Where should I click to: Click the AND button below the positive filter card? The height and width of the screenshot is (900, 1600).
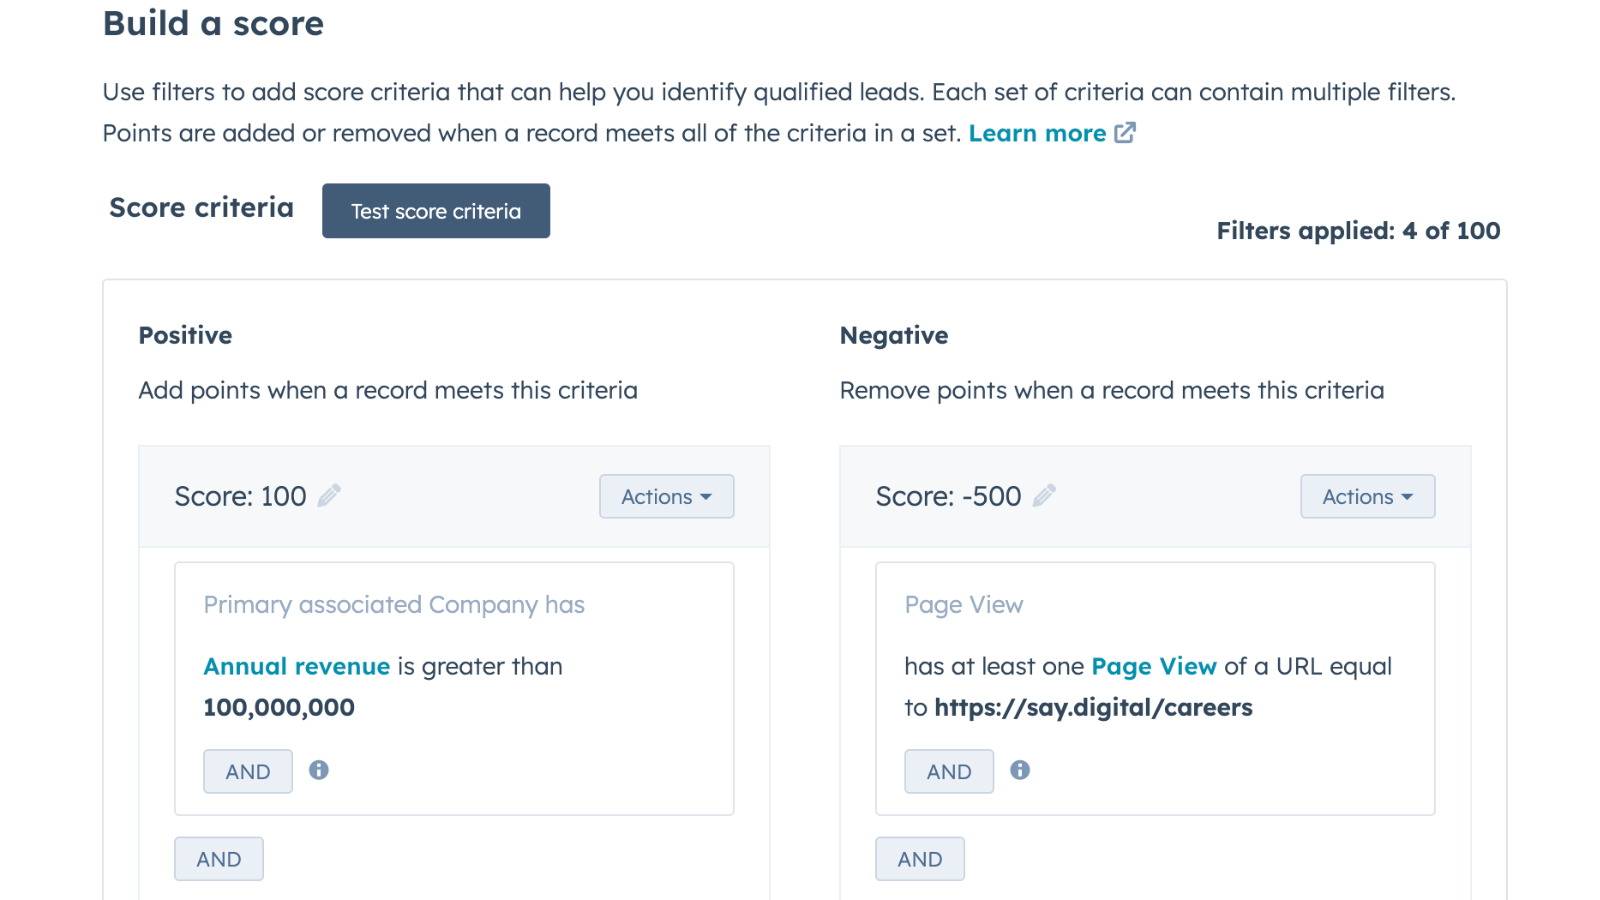pyautogui.click(x=219, y=859)
